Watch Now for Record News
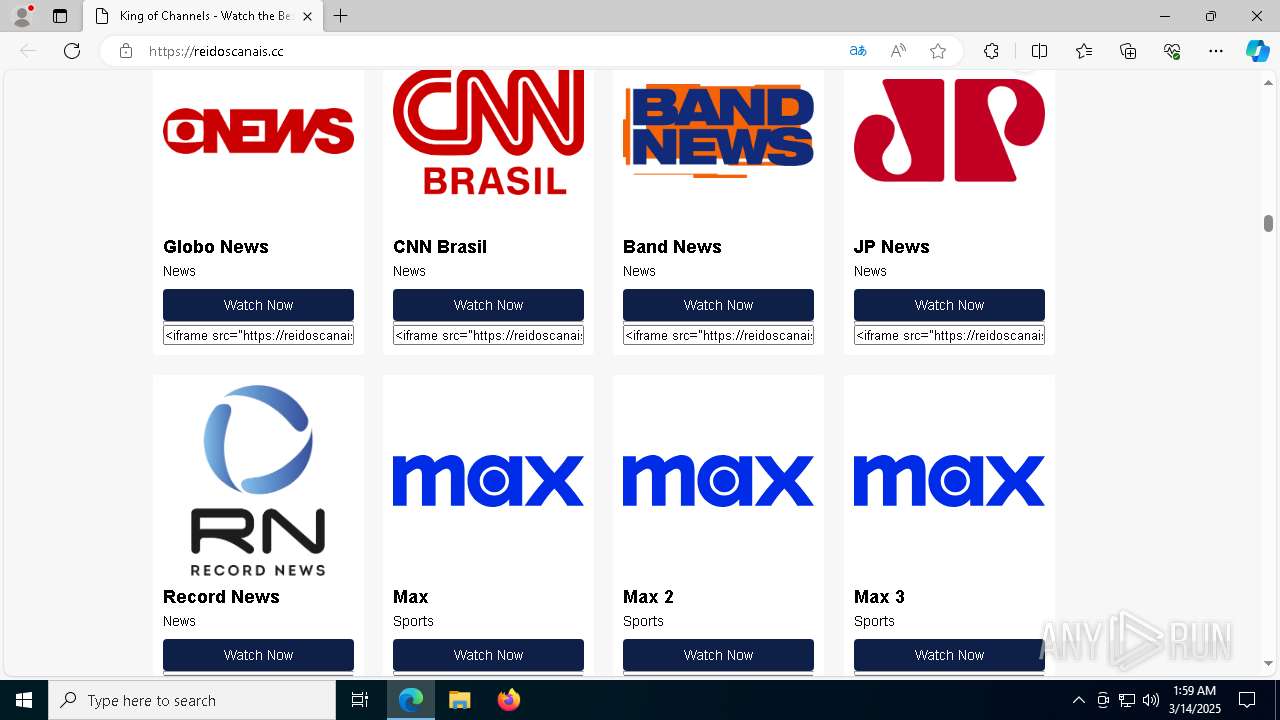 click(x=258, y=655)
